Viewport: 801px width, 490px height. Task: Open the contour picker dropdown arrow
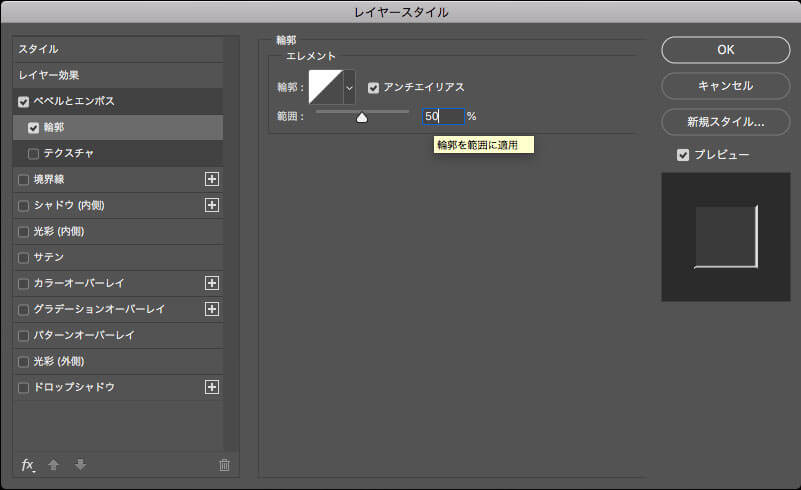[349, 88]
